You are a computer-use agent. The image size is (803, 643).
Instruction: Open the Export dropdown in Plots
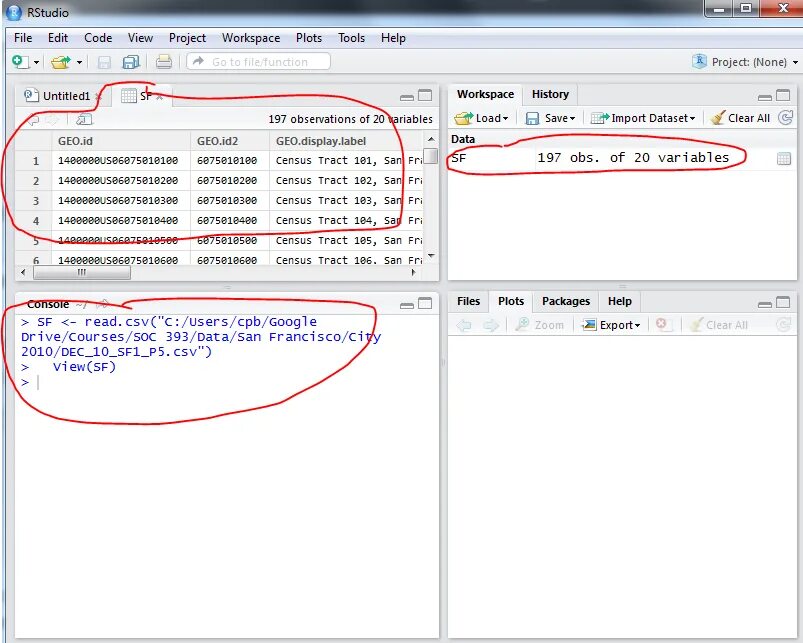click(611, 325)
